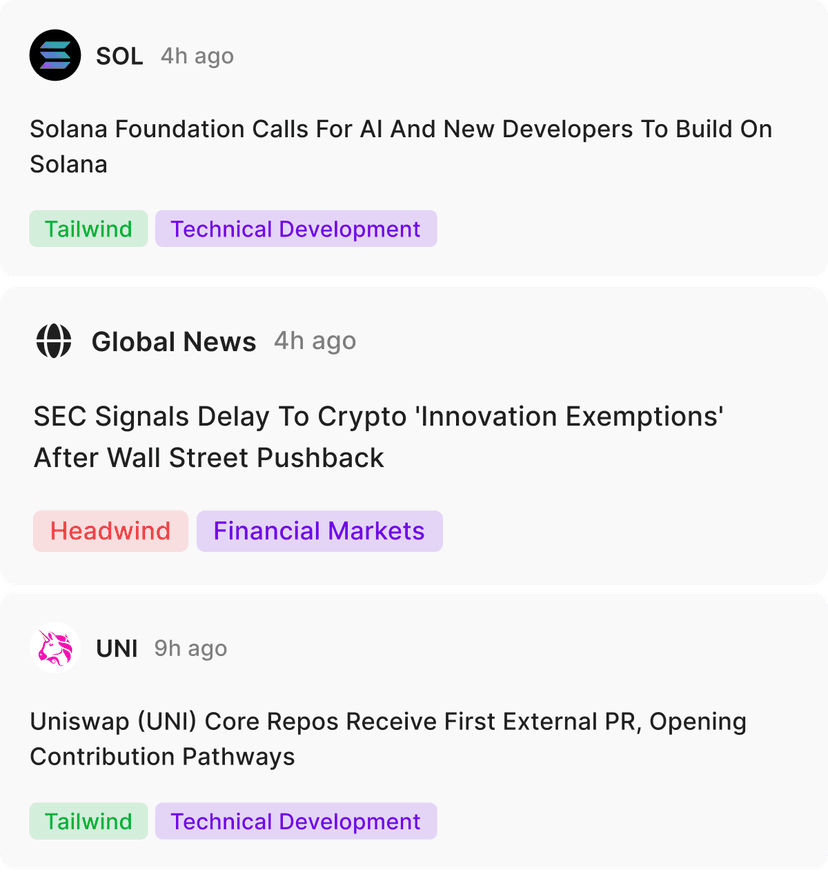Select the Global News source name

click(x=174, y=342)
